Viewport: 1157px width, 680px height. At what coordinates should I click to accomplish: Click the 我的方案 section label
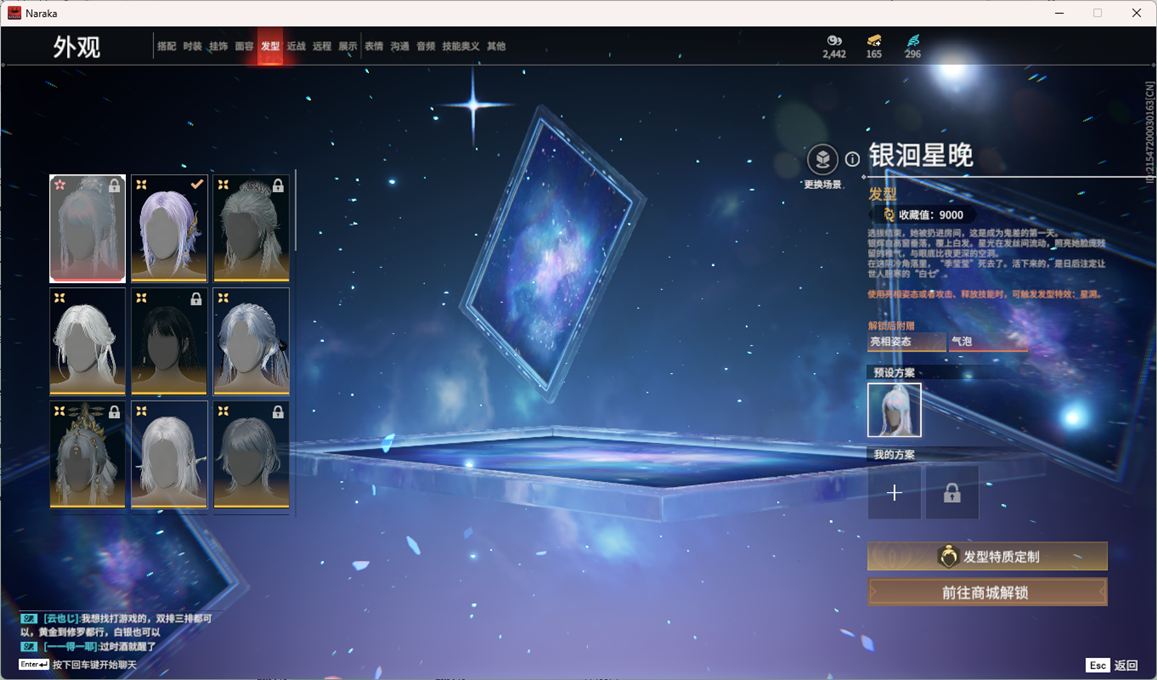(x=894, y=454)
